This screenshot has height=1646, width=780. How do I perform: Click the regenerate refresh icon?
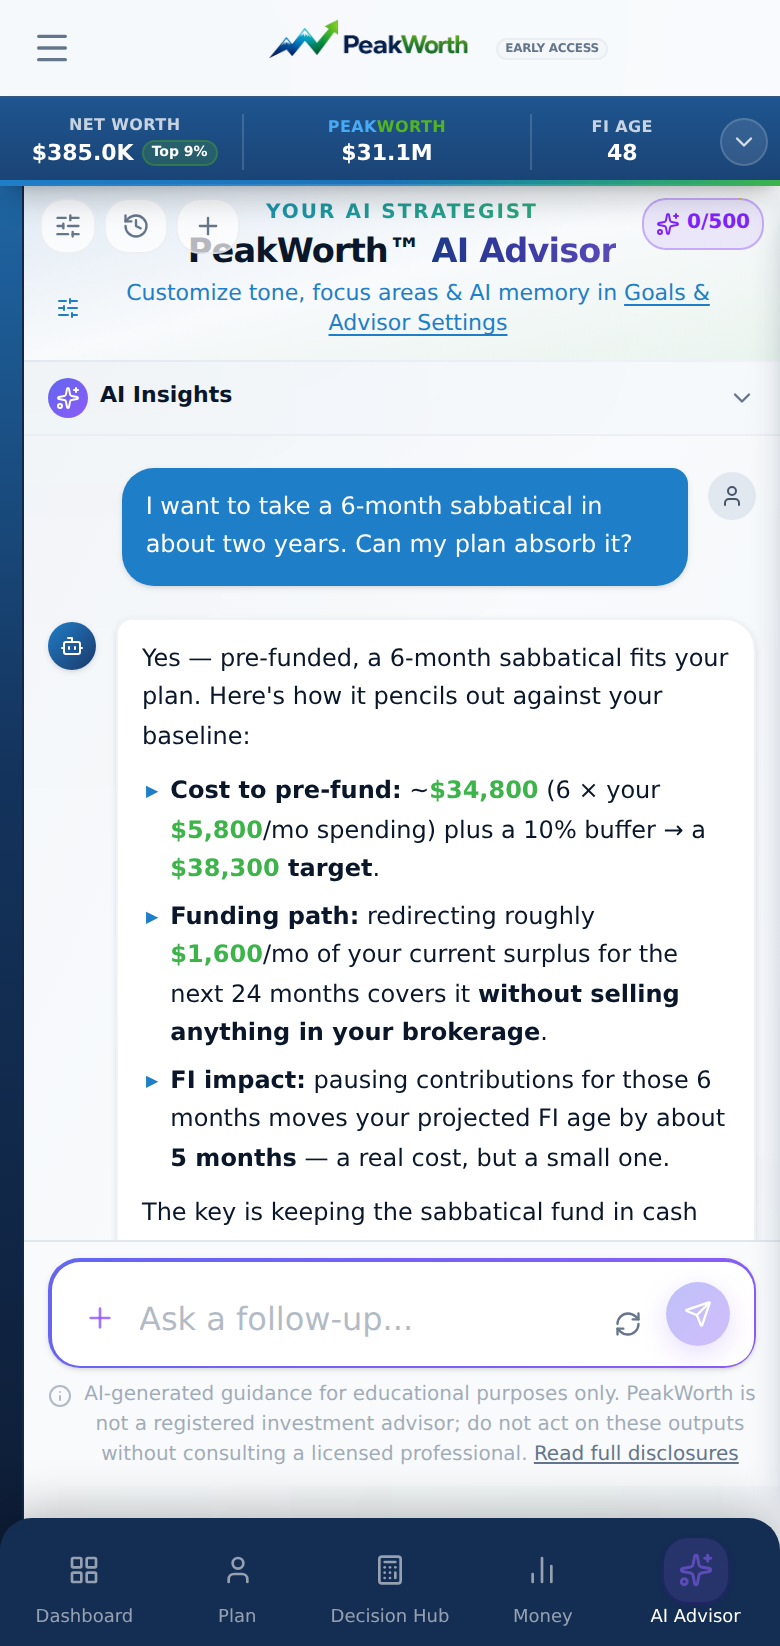pos(628,1324)
